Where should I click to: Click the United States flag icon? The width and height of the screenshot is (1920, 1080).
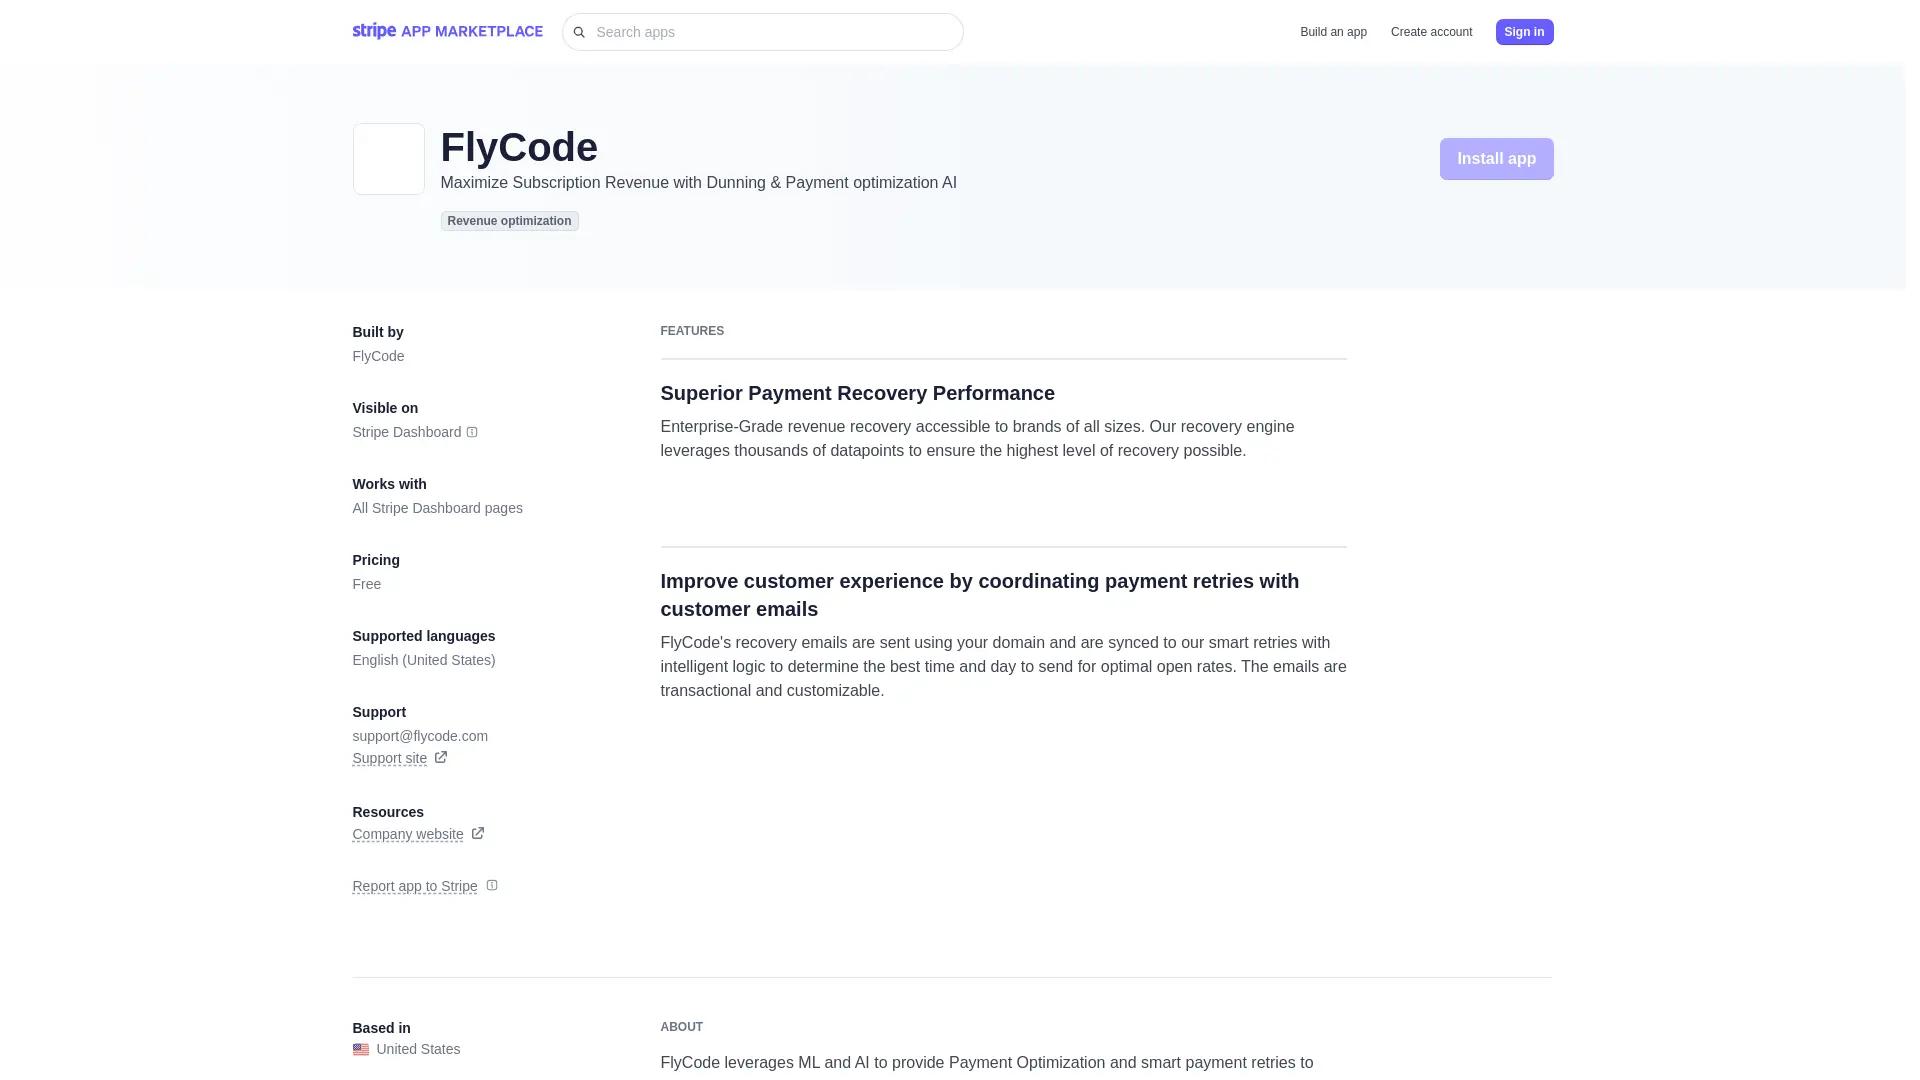tap(361, 1049)
